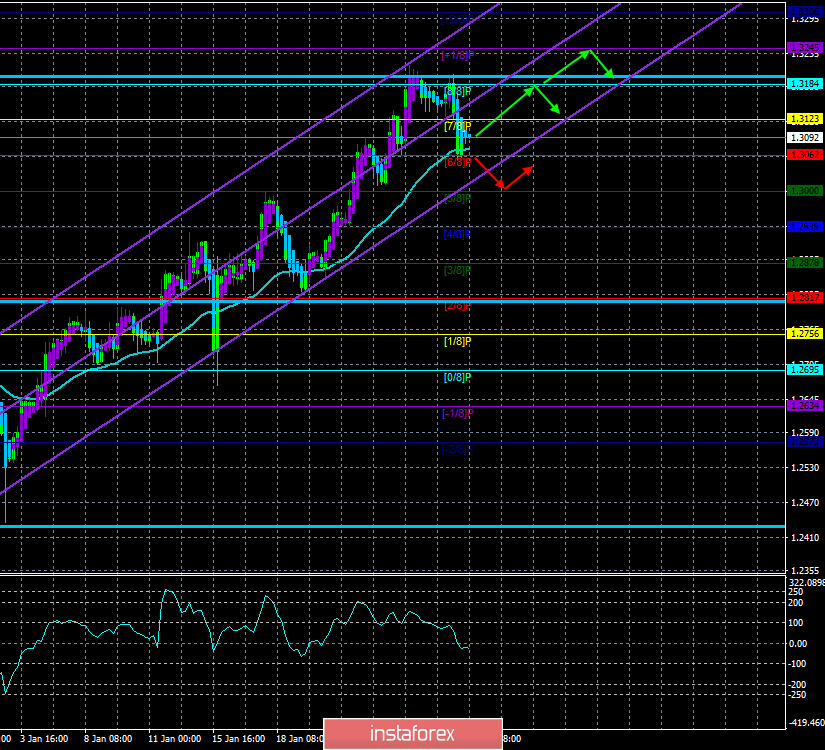Image resolution: width=825 pixels, height=750 pixels.
Task: Click the red 1.3062 price tag
Action: pos(803,154)
